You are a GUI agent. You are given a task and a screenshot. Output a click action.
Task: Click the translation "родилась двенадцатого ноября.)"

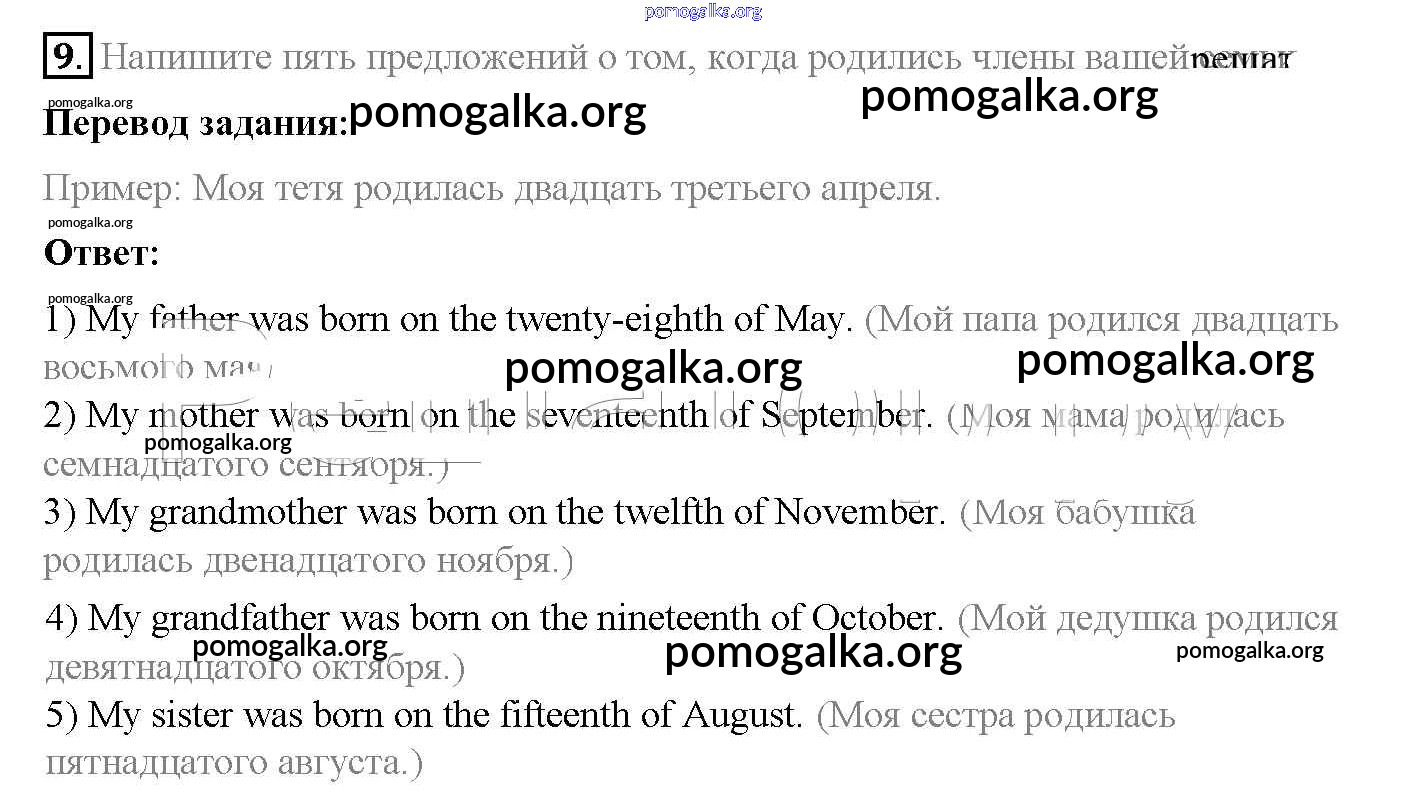[308, 560]
